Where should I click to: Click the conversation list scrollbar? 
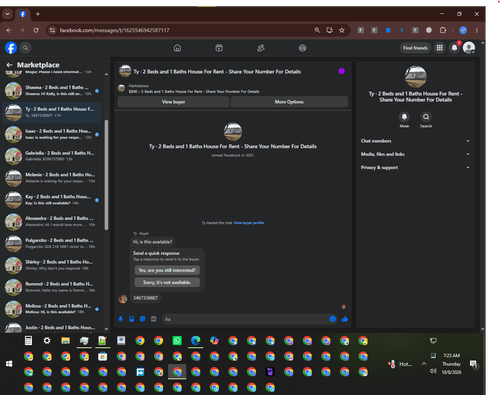106,175
